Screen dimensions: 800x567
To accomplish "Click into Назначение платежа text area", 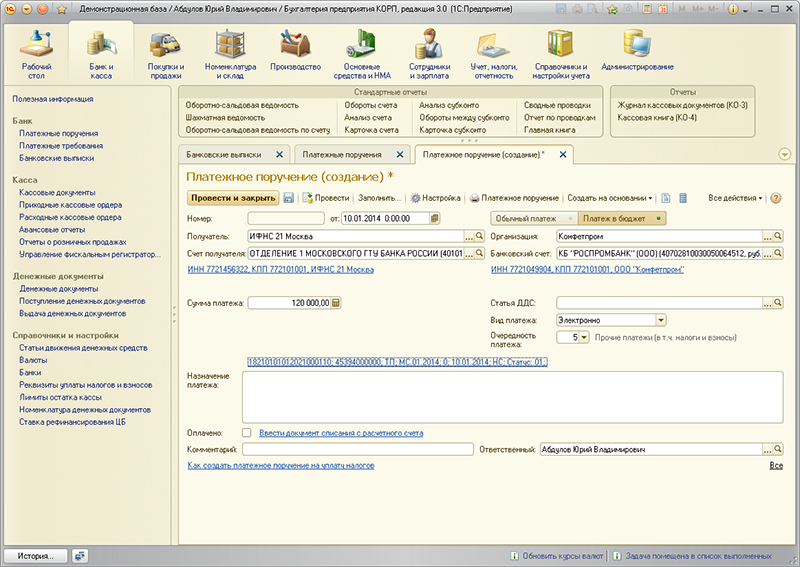I will (x=512, y=397).
